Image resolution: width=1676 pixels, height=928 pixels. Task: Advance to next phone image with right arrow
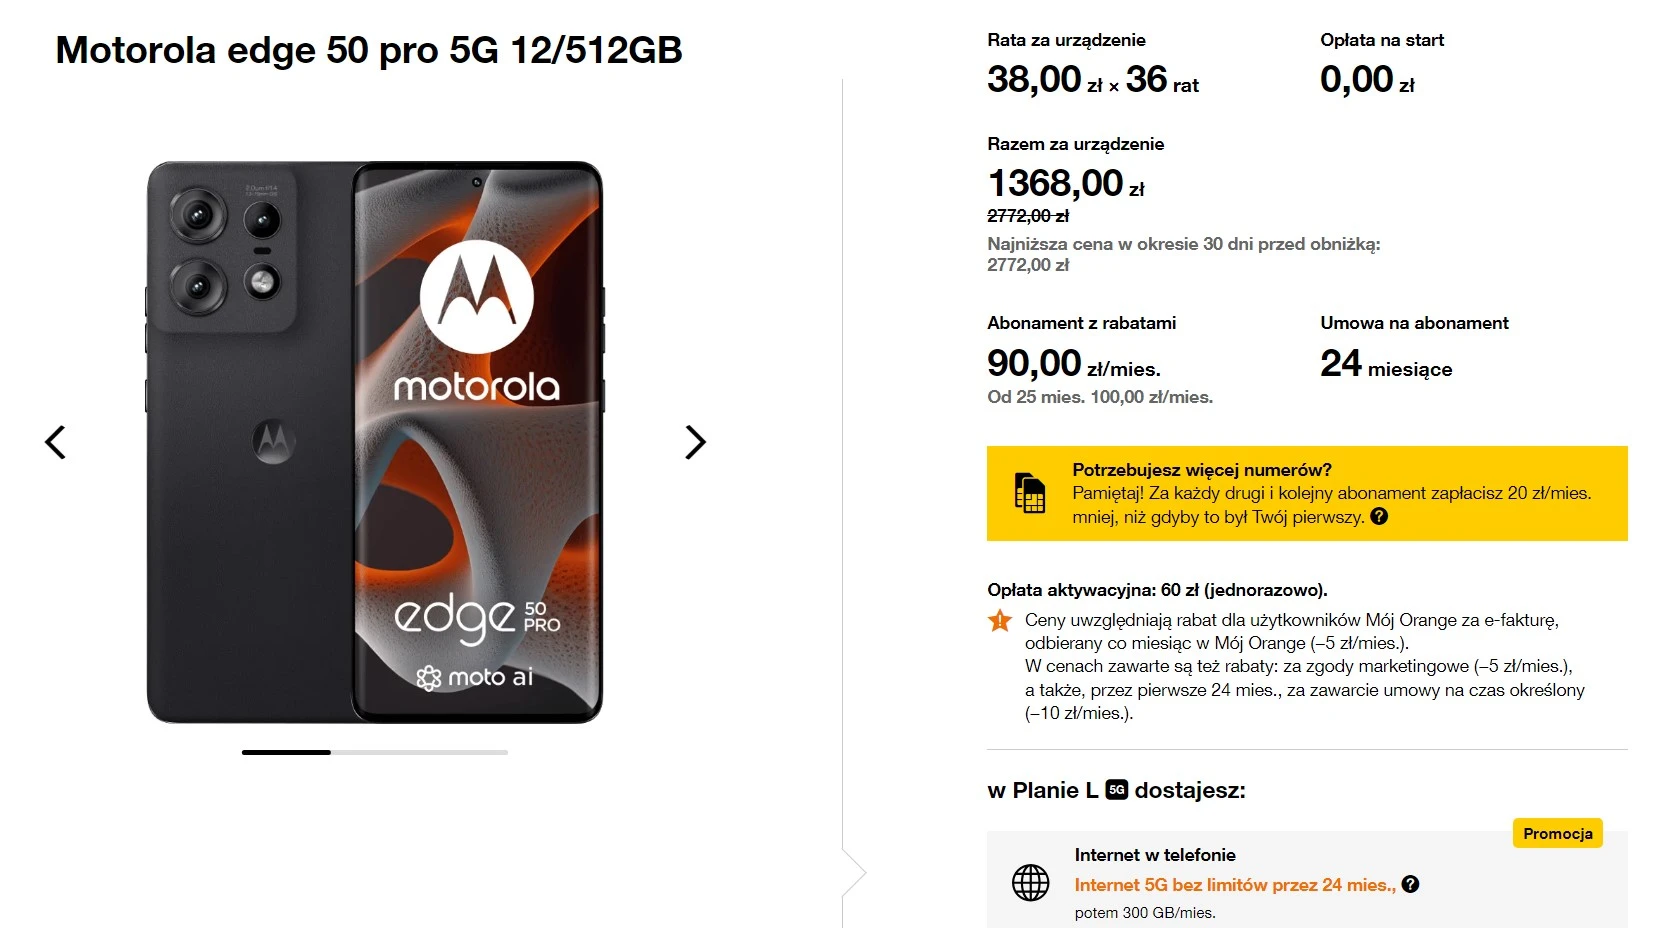tap(695, 442)
